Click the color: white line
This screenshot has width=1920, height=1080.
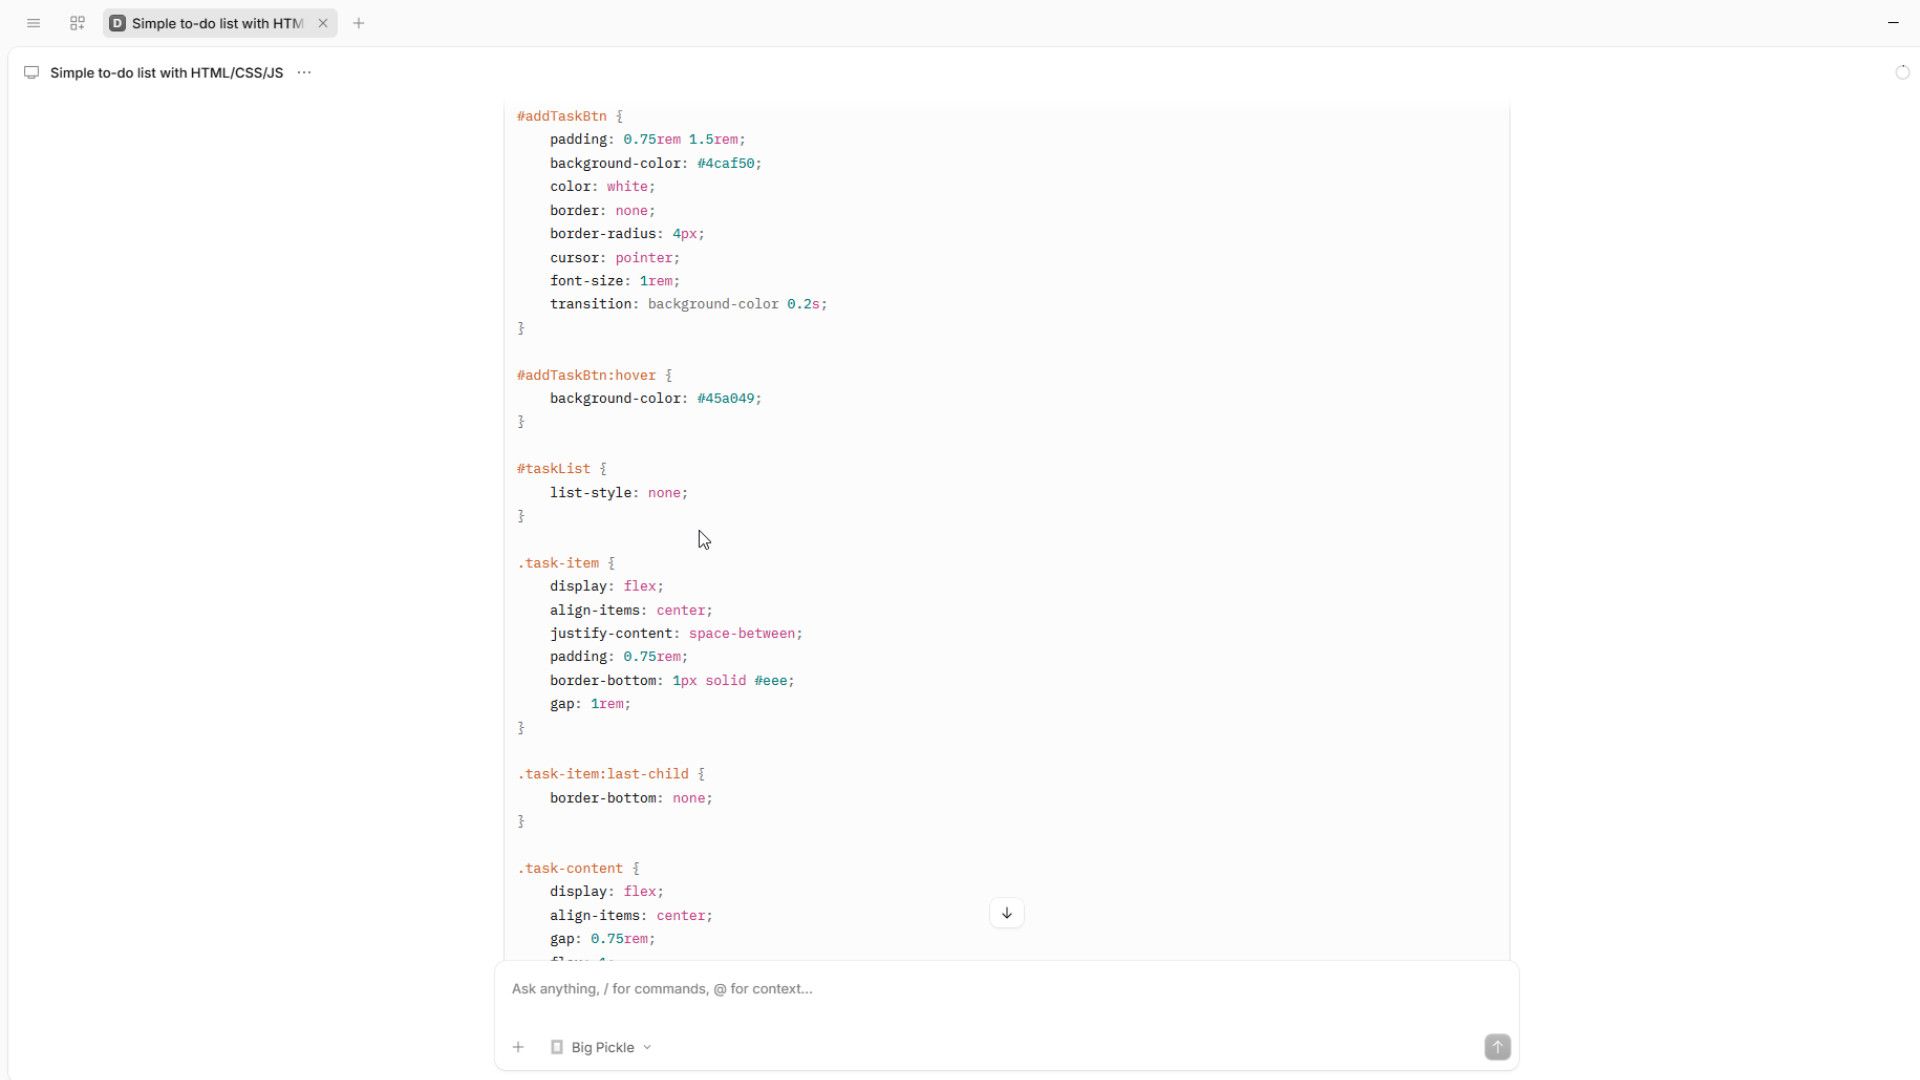(603, 186)
